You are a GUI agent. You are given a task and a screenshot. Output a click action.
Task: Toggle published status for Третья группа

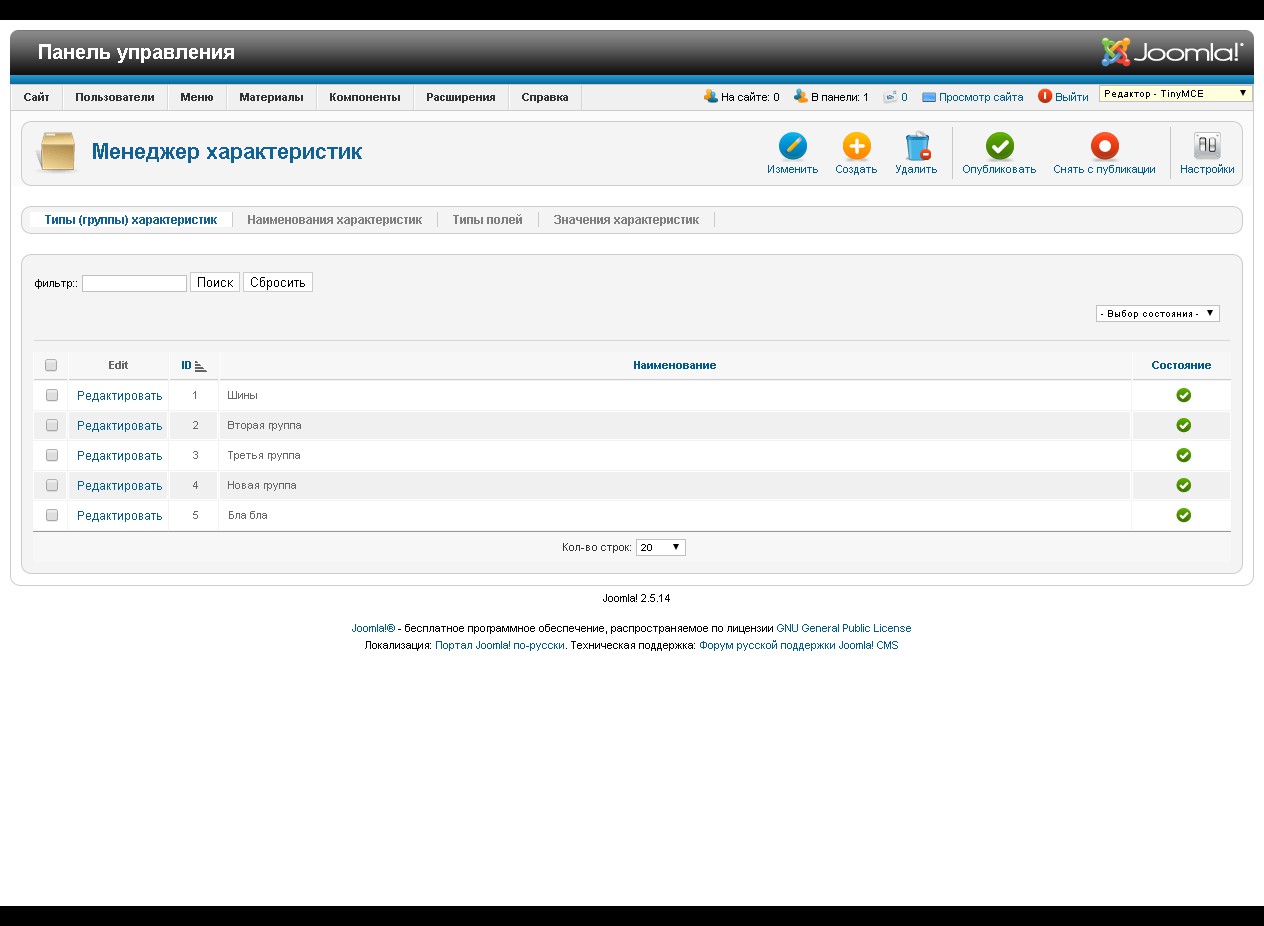coord(1183,455)
